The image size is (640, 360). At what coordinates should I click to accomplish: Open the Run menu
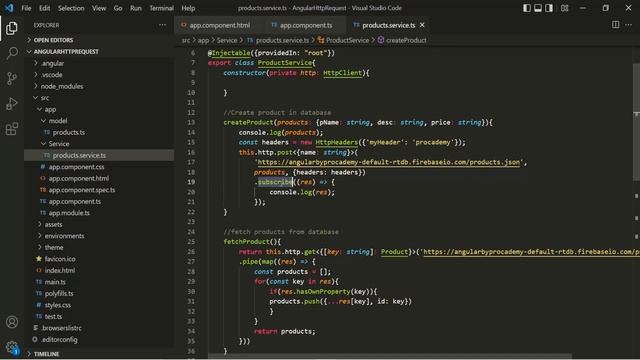[x=136, y=8]
